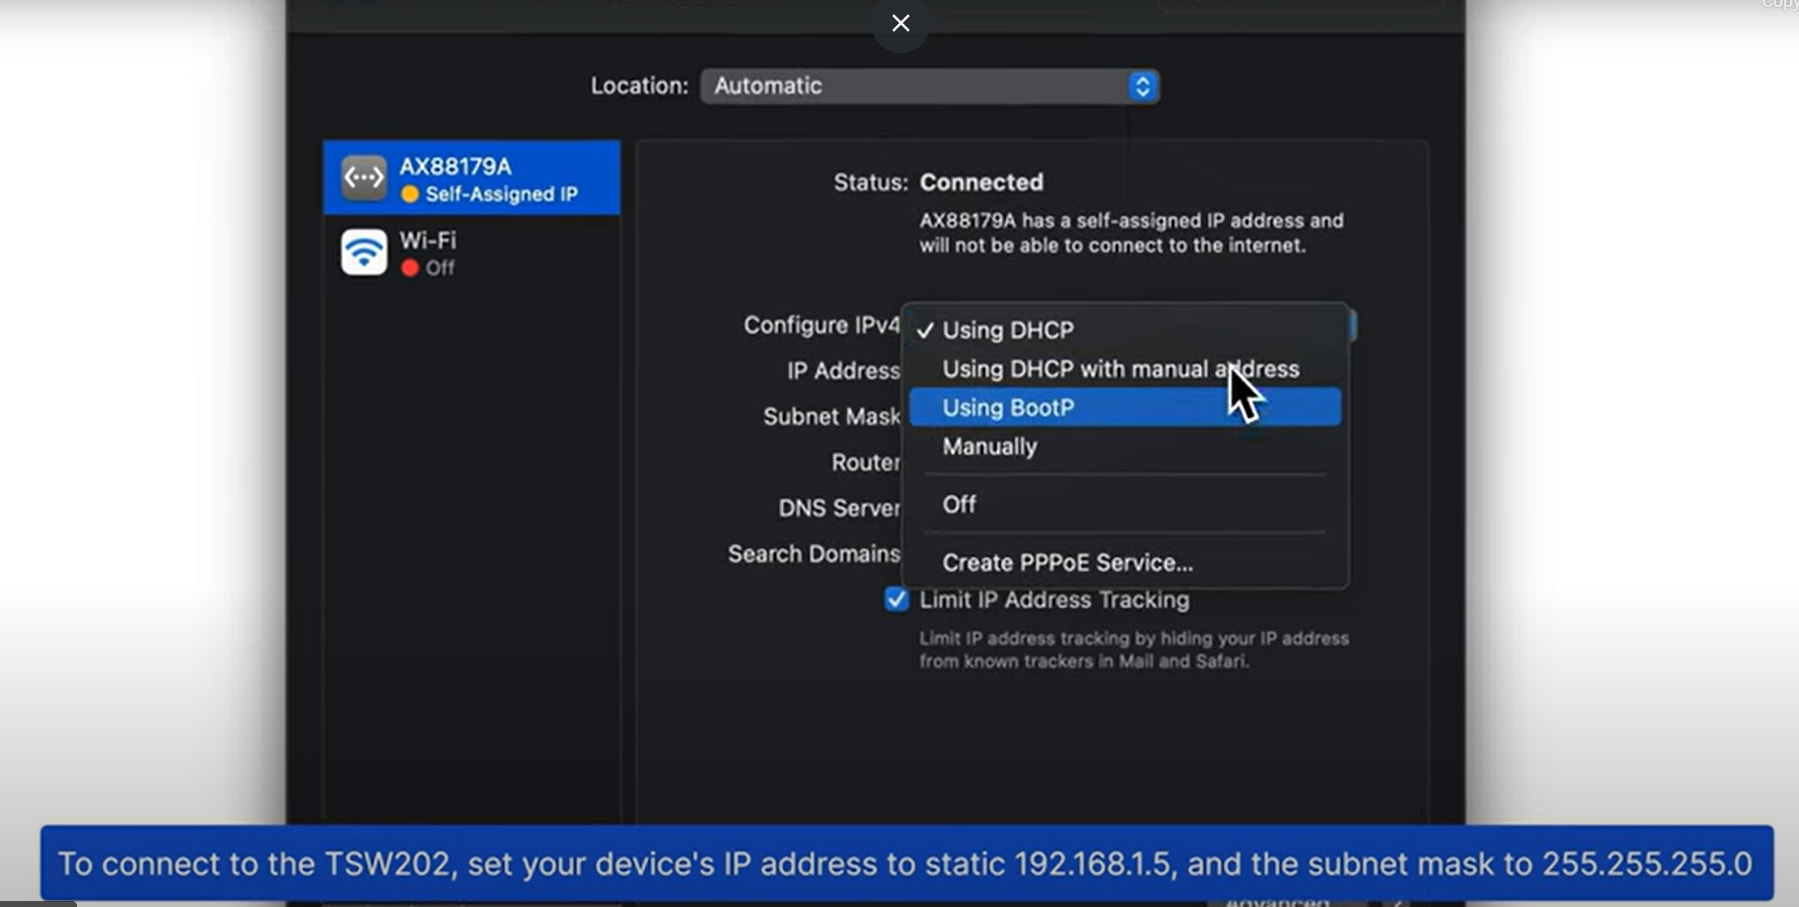The height and width of the screenshot is (907, 1799).
Task: Click the Wi-Fi icon in the sidebar
Action: click(x=363, y=252)
